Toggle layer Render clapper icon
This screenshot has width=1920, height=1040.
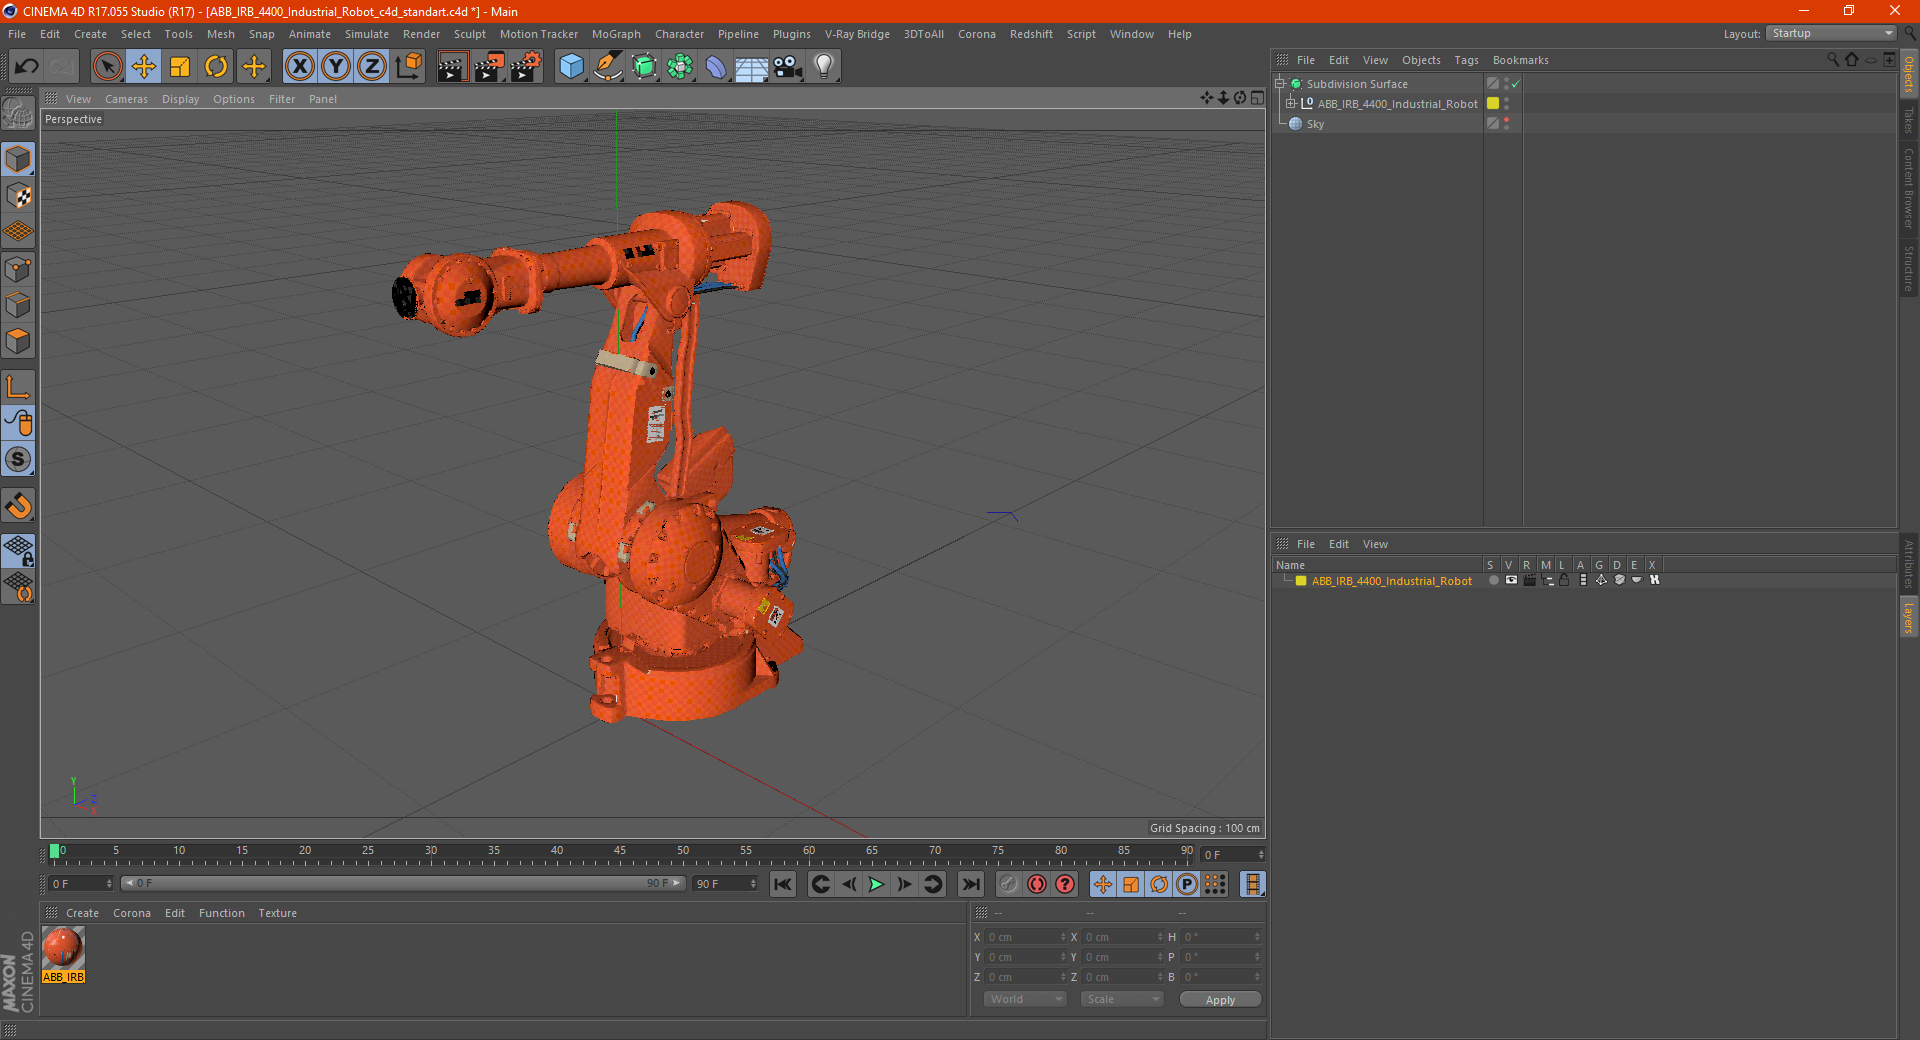click(x=1529, y=580)
